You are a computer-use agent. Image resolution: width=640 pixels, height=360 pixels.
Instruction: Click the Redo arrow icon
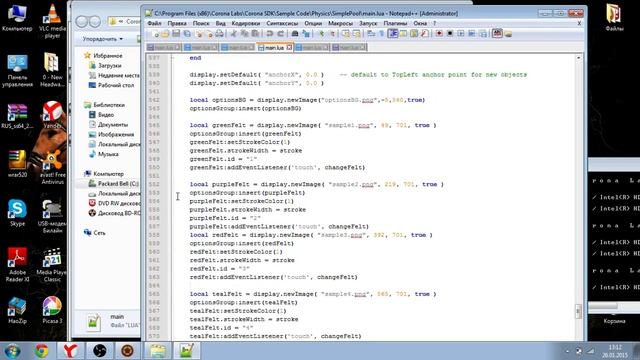click(281, 34)
